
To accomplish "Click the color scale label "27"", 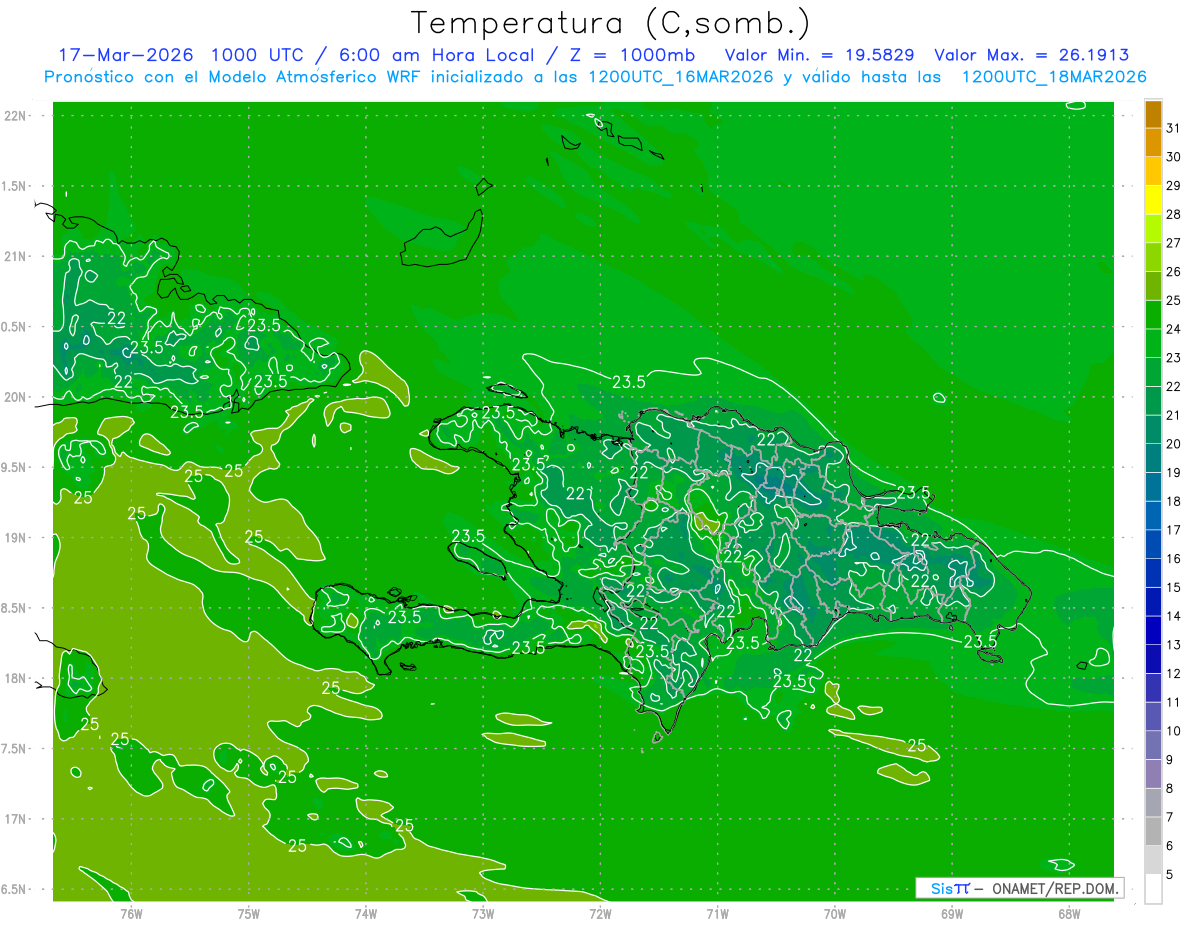I will pyautogui.click(x=1174, y=243).
